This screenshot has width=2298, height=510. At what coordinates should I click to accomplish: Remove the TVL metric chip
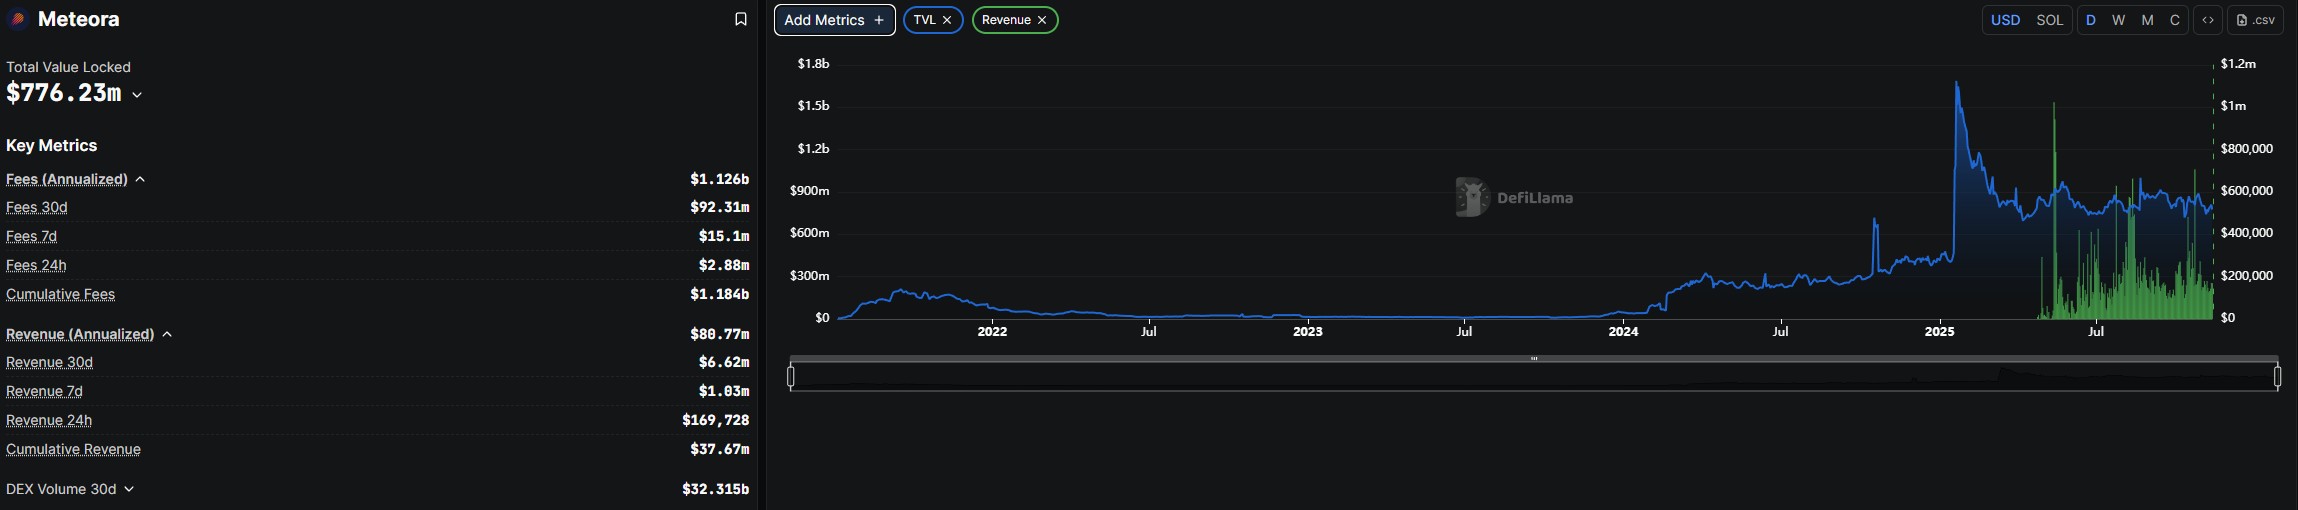tap(947, 20)
